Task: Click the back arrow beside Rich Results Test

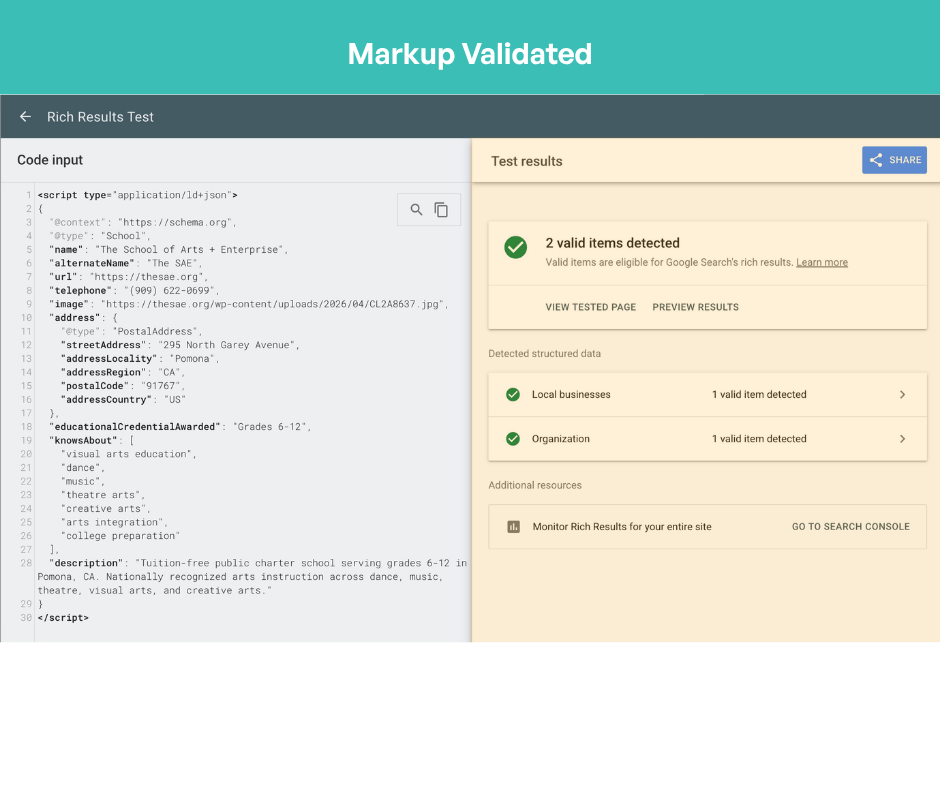Action: click(x=25, y=116)
